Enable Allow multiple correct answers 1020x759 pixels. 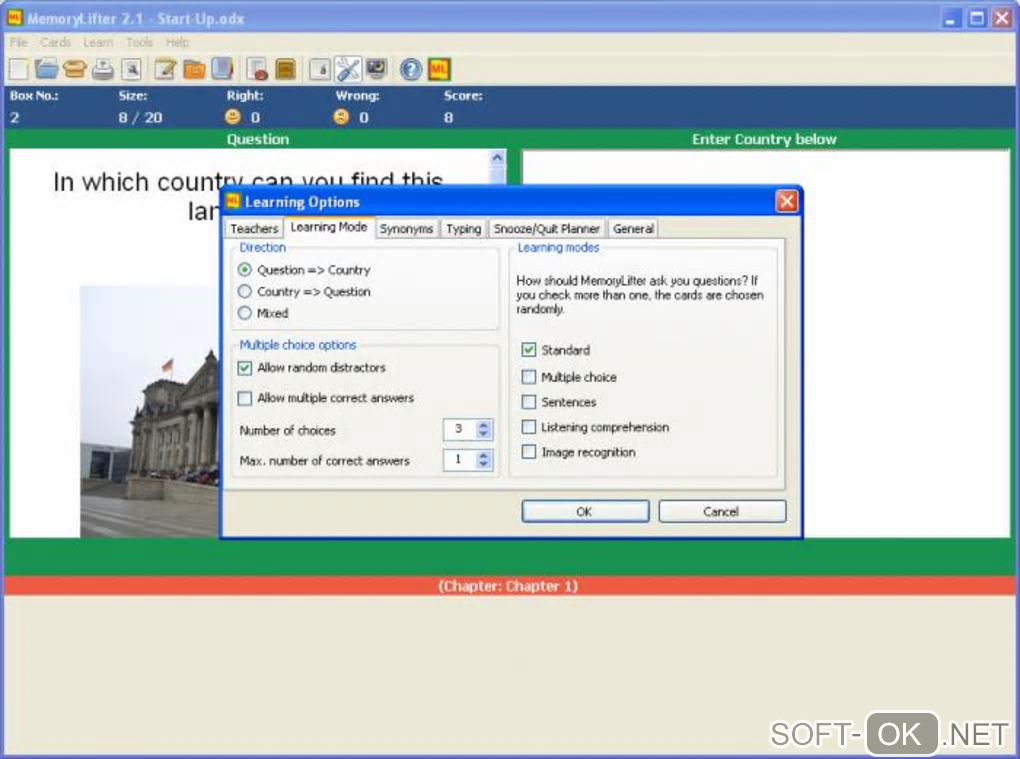pos(245,398)
